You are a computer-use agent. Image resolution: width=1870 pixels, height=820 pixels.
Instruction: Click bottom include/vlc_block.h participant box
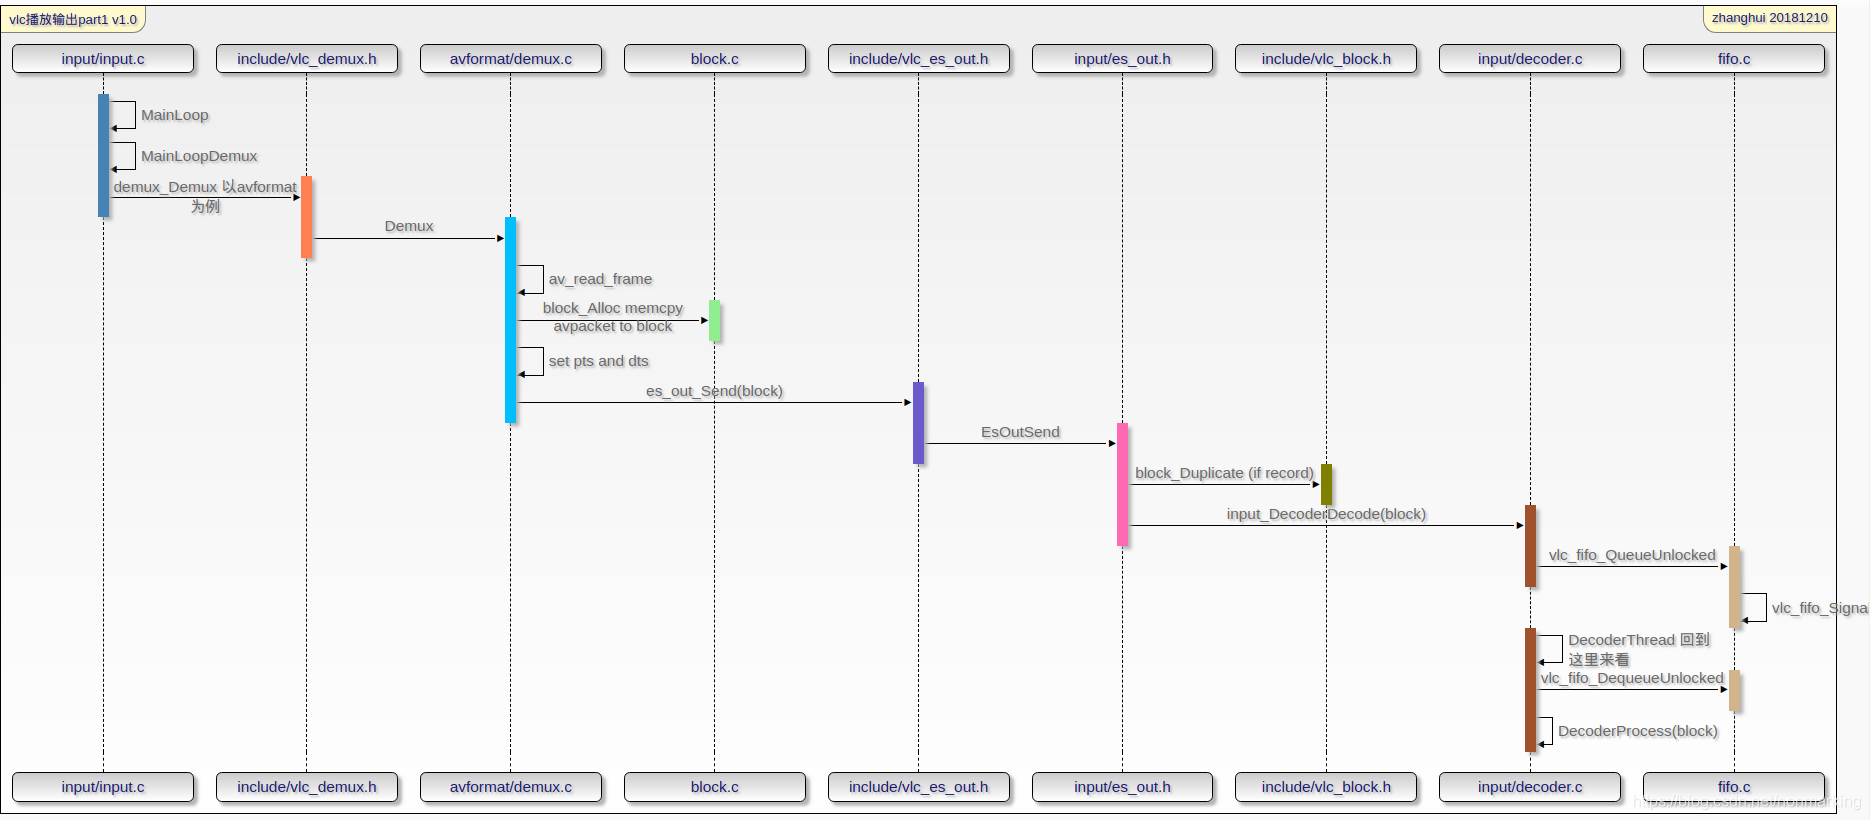[x=1326, y=787]
